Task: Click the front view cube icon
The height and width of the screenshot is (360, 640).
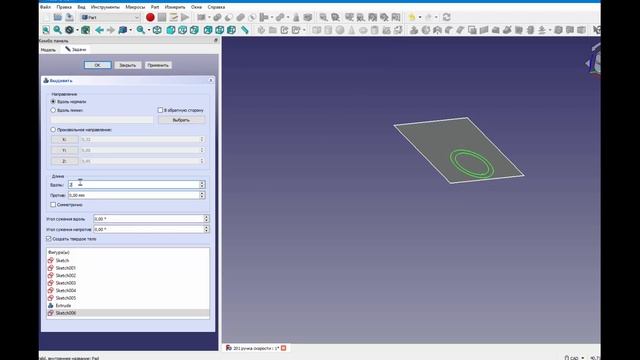Action: tap(171, 30)
